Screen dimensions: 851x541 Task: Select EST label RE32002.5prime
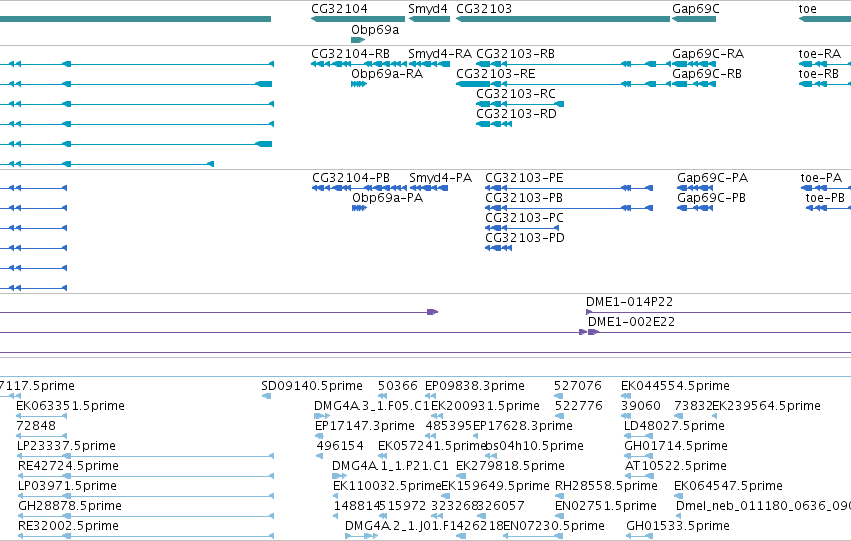point(68,526)
